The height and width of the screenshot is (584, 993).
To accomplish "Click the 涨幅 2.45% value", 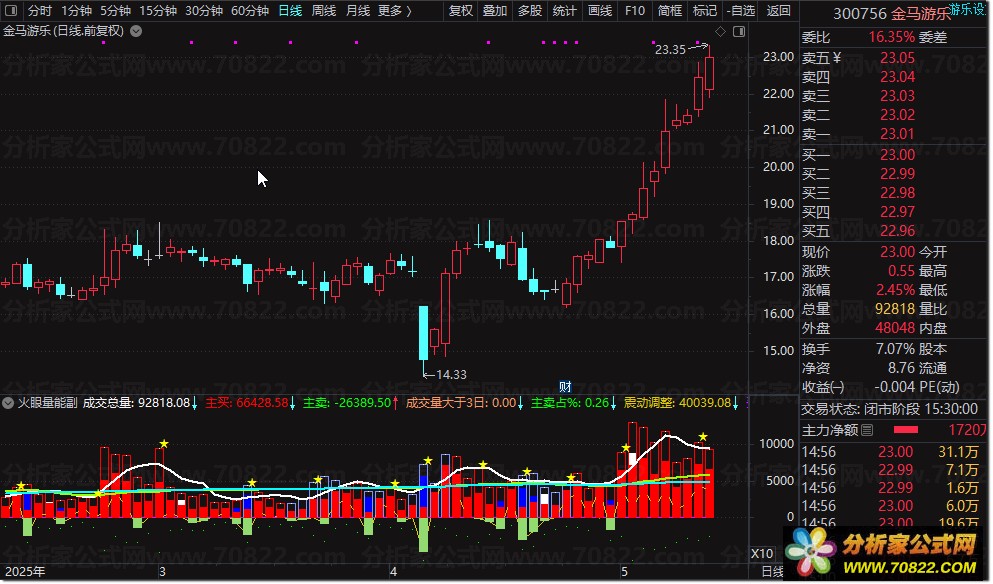I will [895, 290].
